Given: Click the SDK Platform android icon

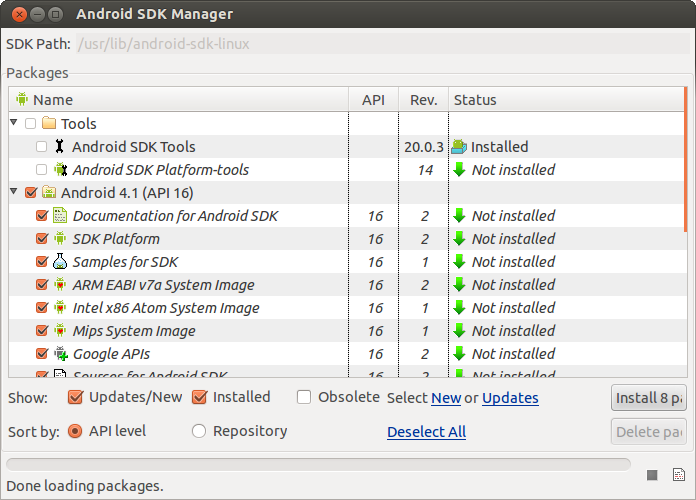Looking at the screenshot, I should click(x=60, y=238).
